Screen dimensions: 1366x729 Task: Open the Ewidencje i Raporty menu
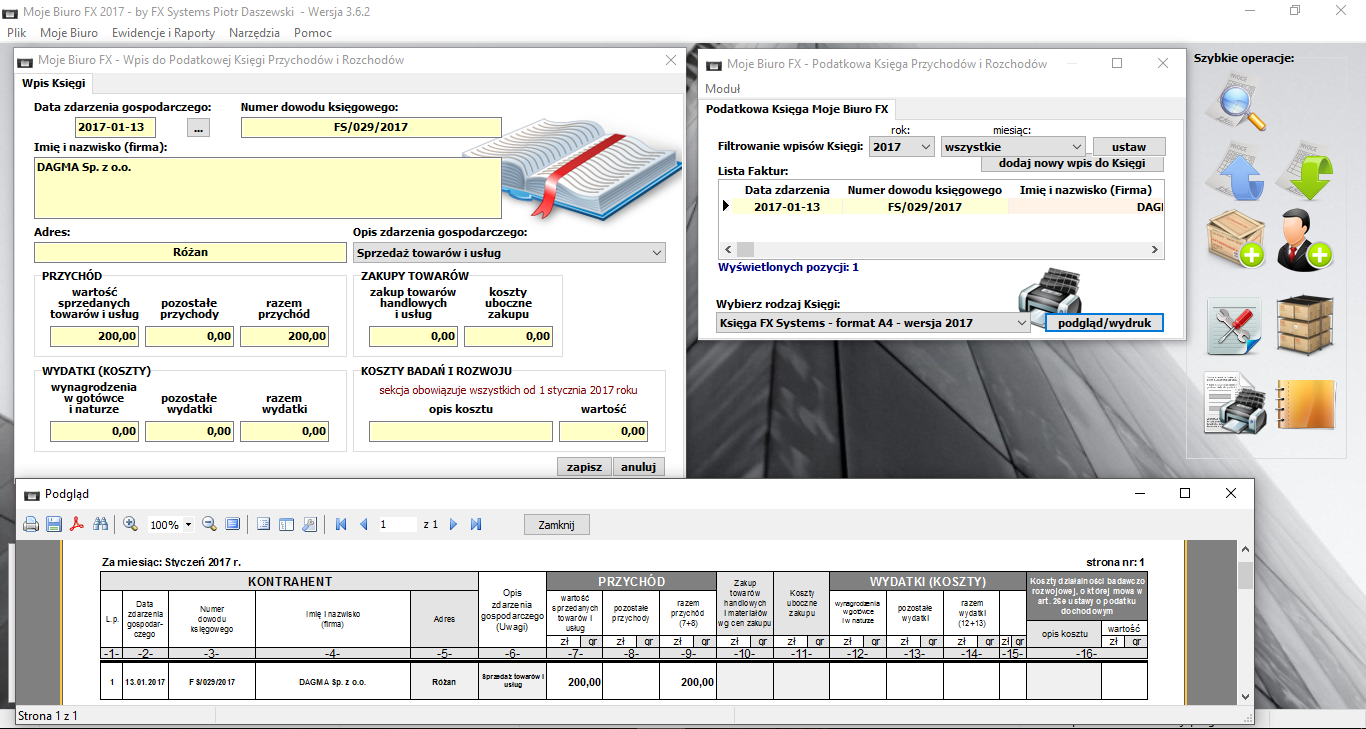(x=163, y=33)
